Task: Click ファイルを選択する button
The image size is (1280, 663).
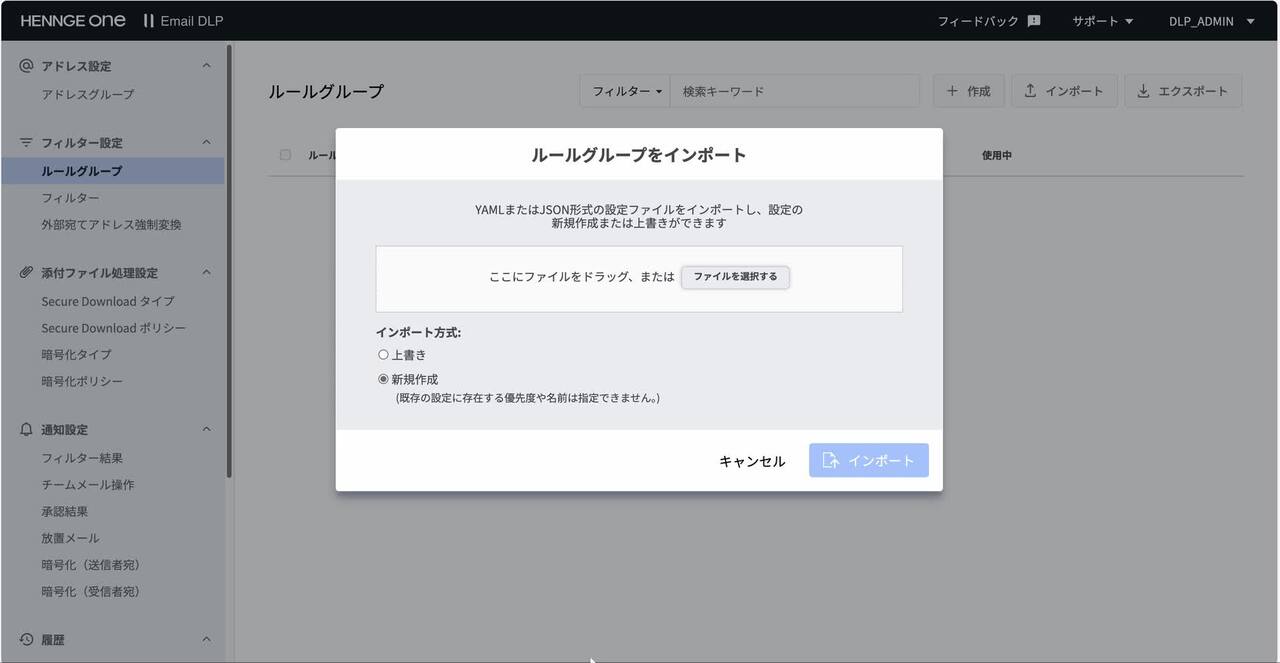Action: (x=735, y=277)
